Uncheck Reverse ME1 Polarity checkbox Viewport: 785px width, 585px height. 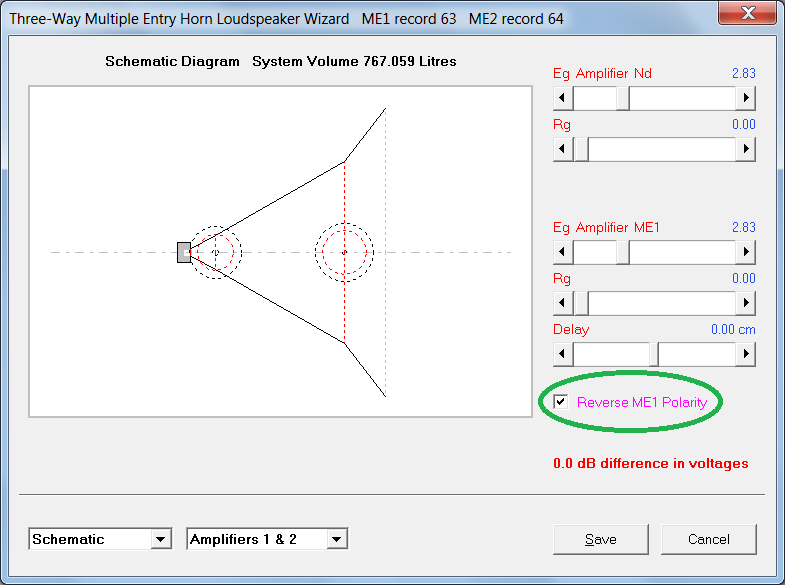(561, 402)
